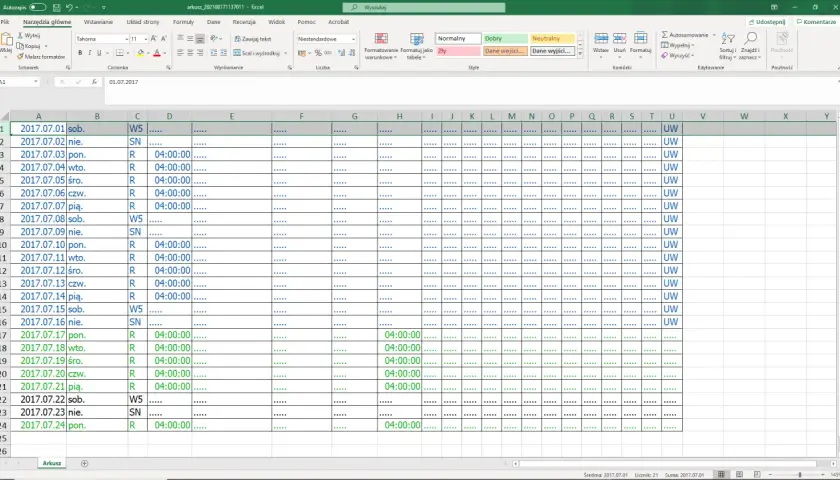Viewport: 840px width, 480px height.
Task: Select bottom vertical align icon
Action: point(200,39)
